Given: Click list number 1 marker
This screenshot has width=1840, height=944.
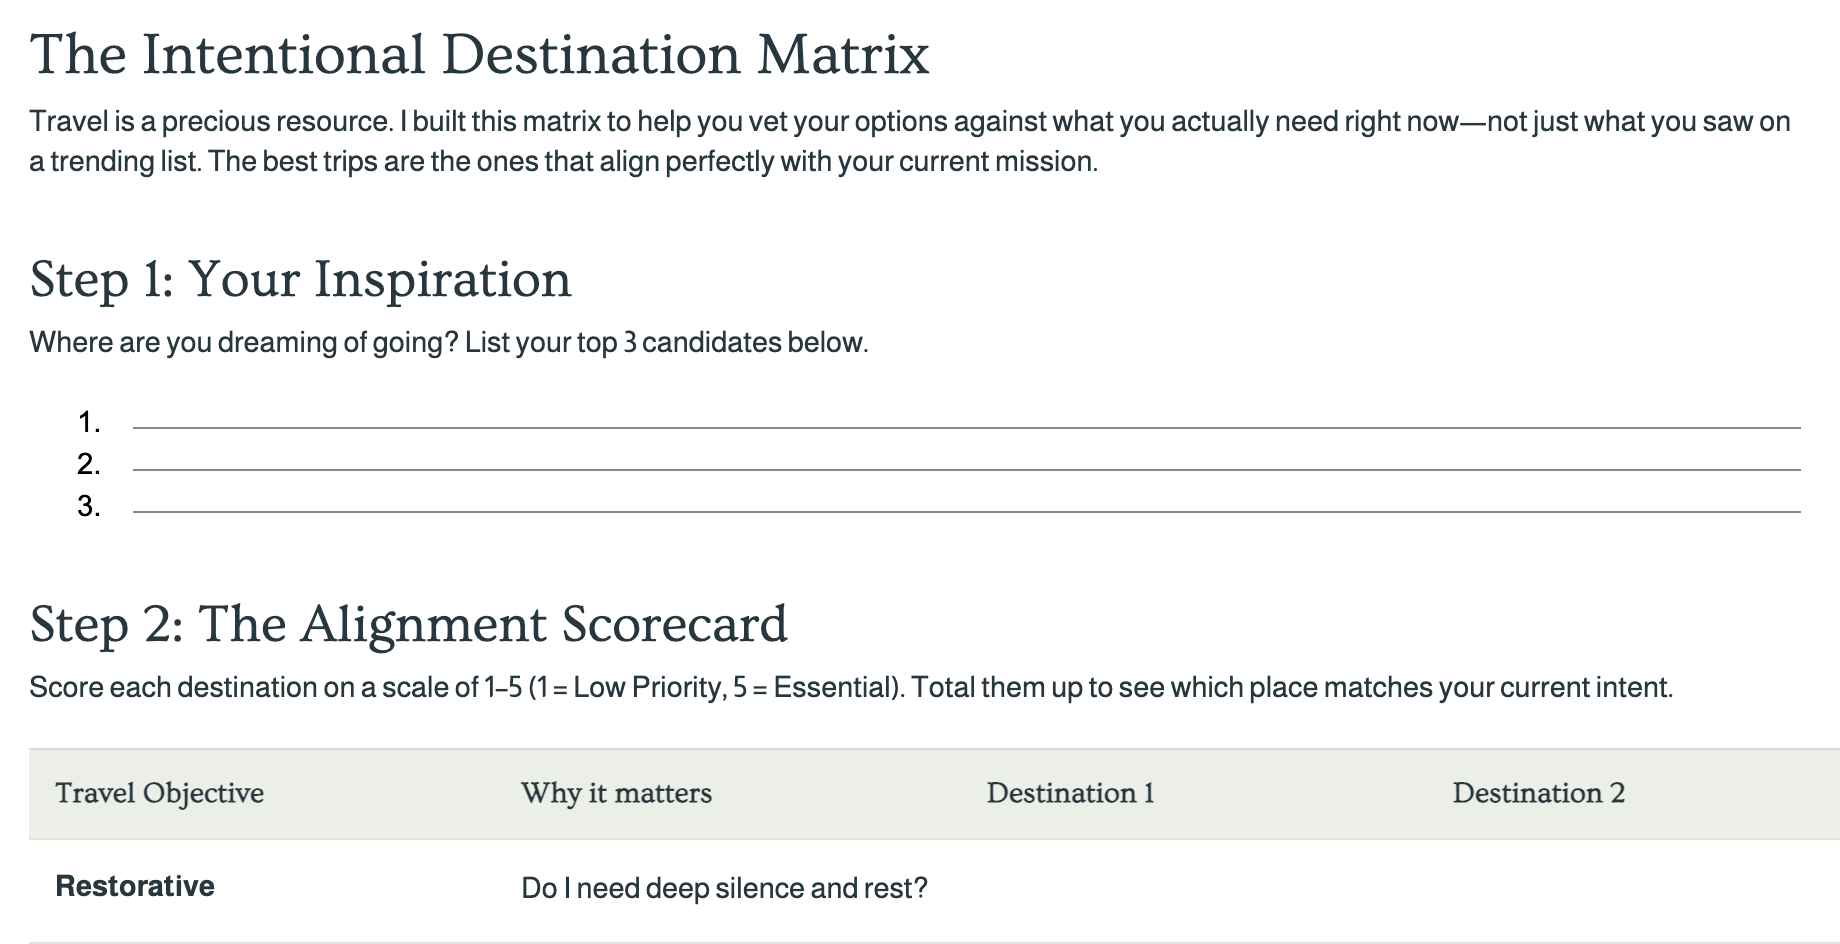Looking at the screenshot, I should [x=89, y=423].
